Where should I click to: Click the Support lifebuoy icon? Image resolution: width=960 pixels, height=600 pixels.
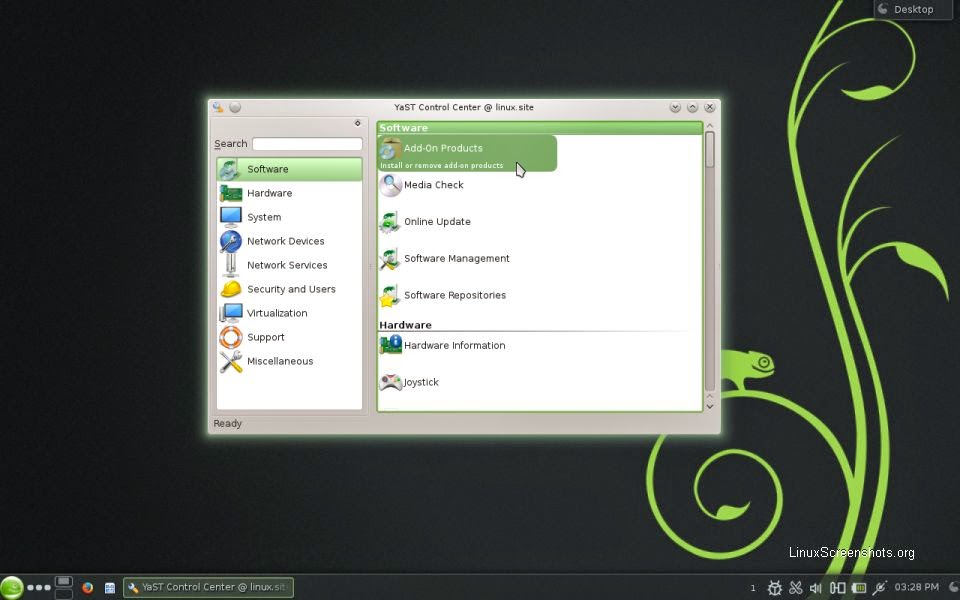coord(230,337)
